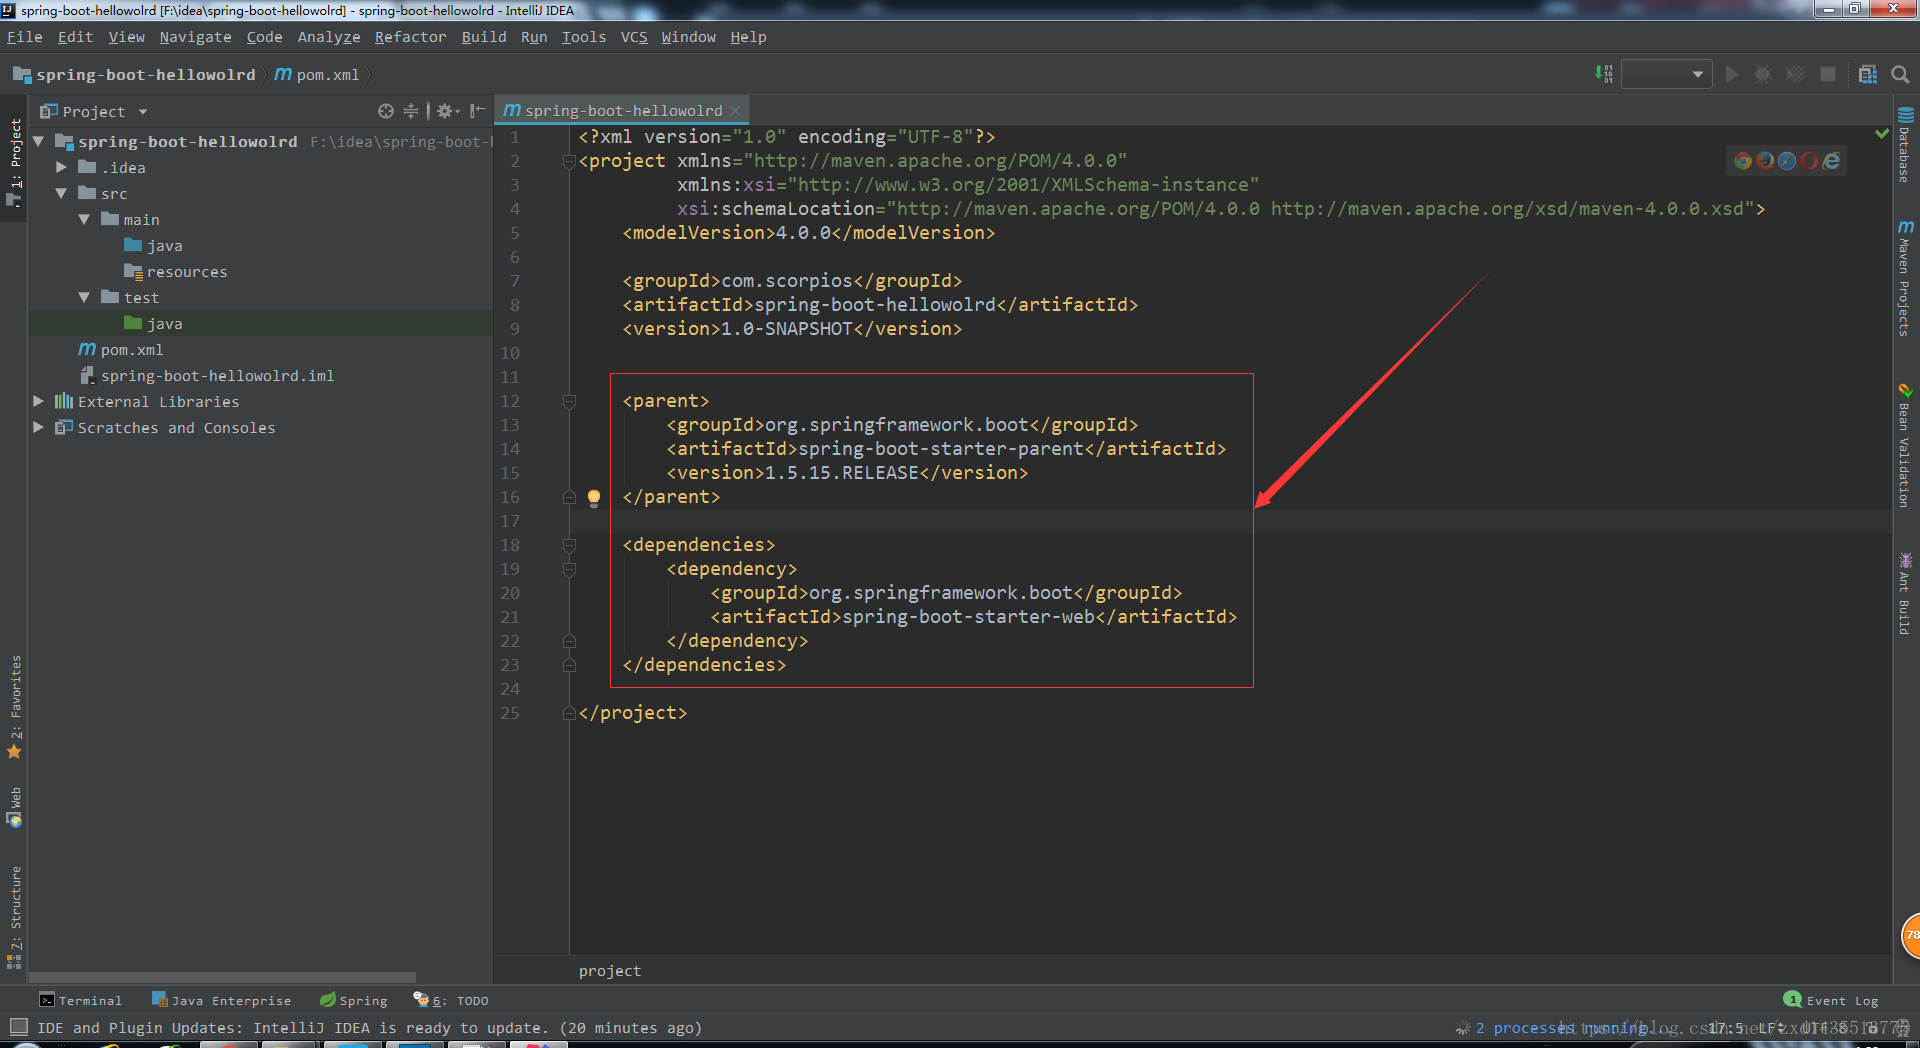Screen dimensions: 1920x1048
Task: Toggle the 2: Favorites side tab
Action: (x=14, y=707)
